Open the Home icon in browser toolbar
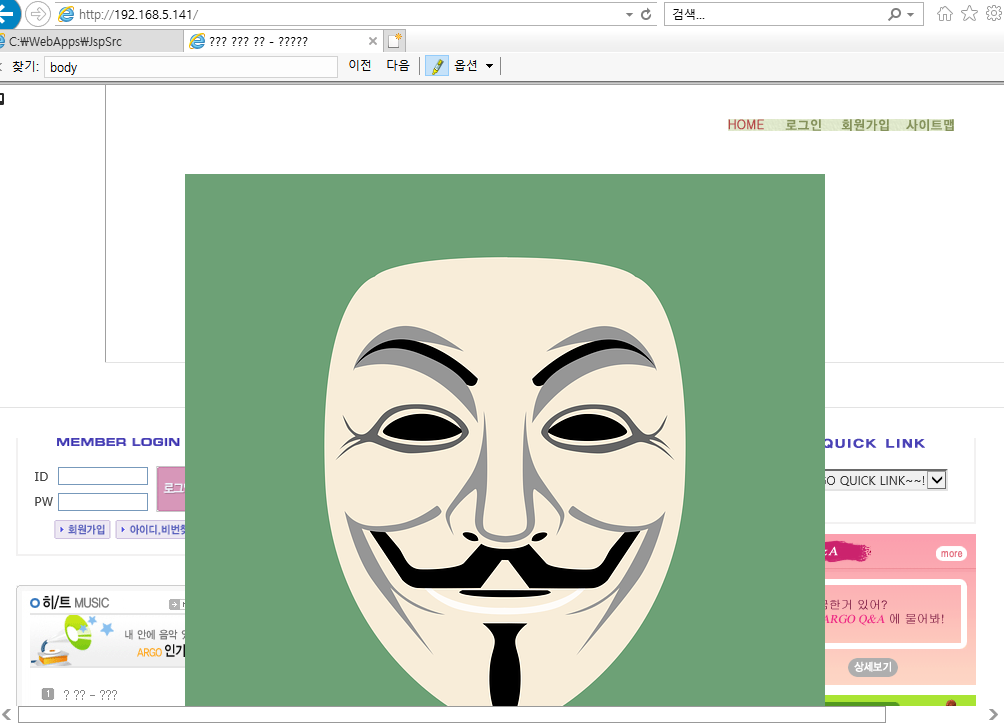The height and width of the screenshot is (723, 1004). [944, 13]
